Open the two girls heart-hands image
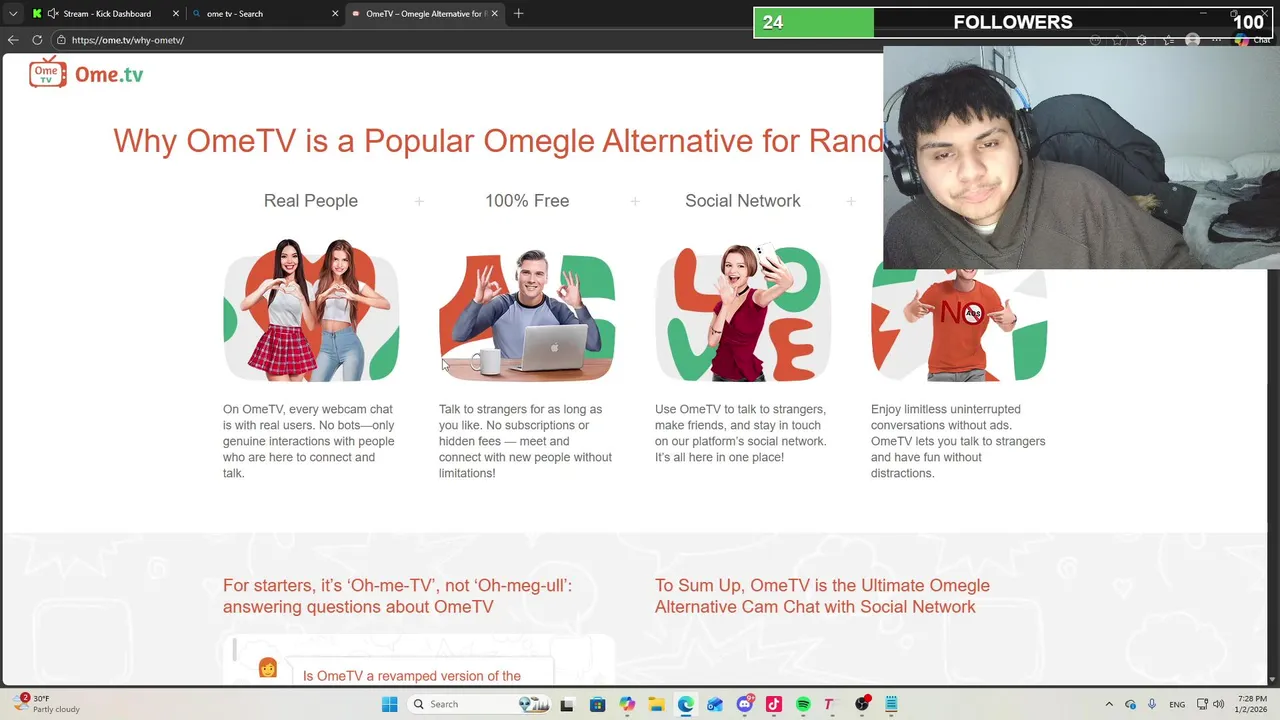 [x=311, y=310]
